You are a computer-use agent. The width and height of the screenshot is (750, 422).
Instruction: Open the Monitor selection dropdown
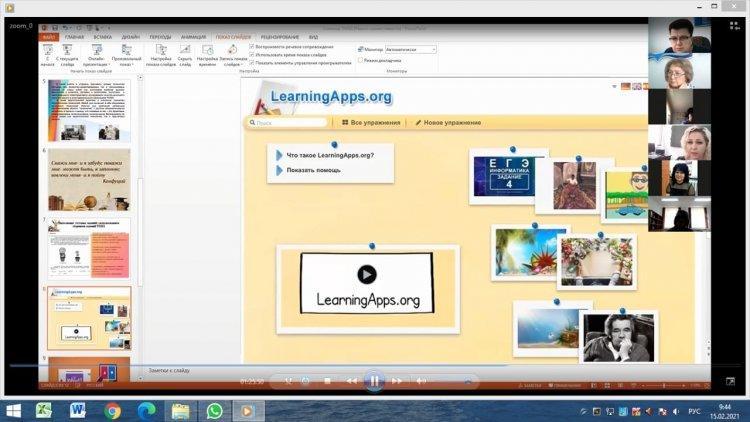tap(411, 49)
